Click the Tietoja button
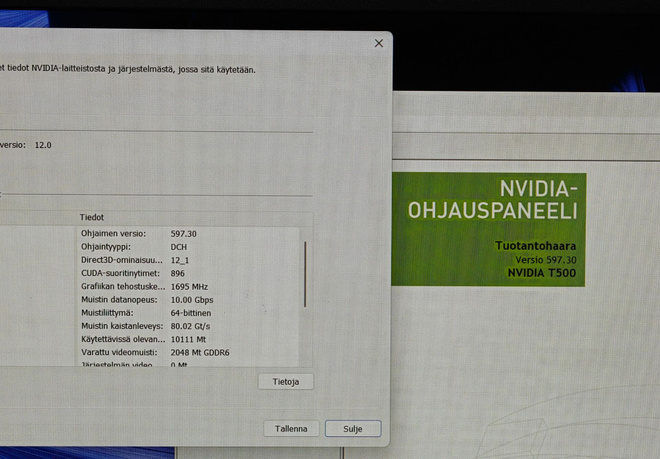The height and width of the screenshot is (459, 660). [286, 382]
